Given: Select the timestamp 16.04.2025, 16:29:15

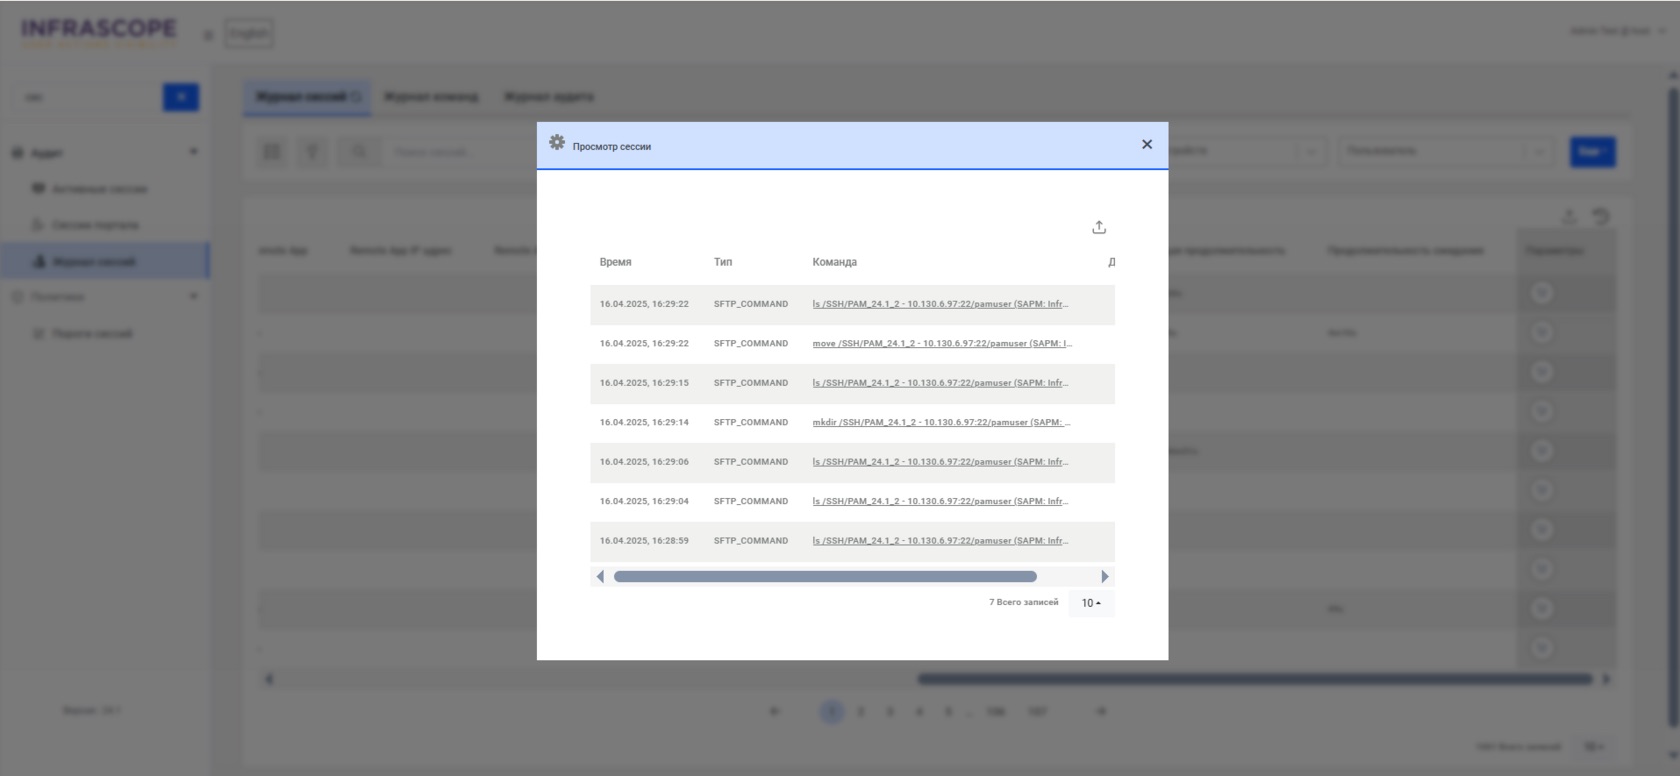Looking at the screenshot, I should (644, 383).
